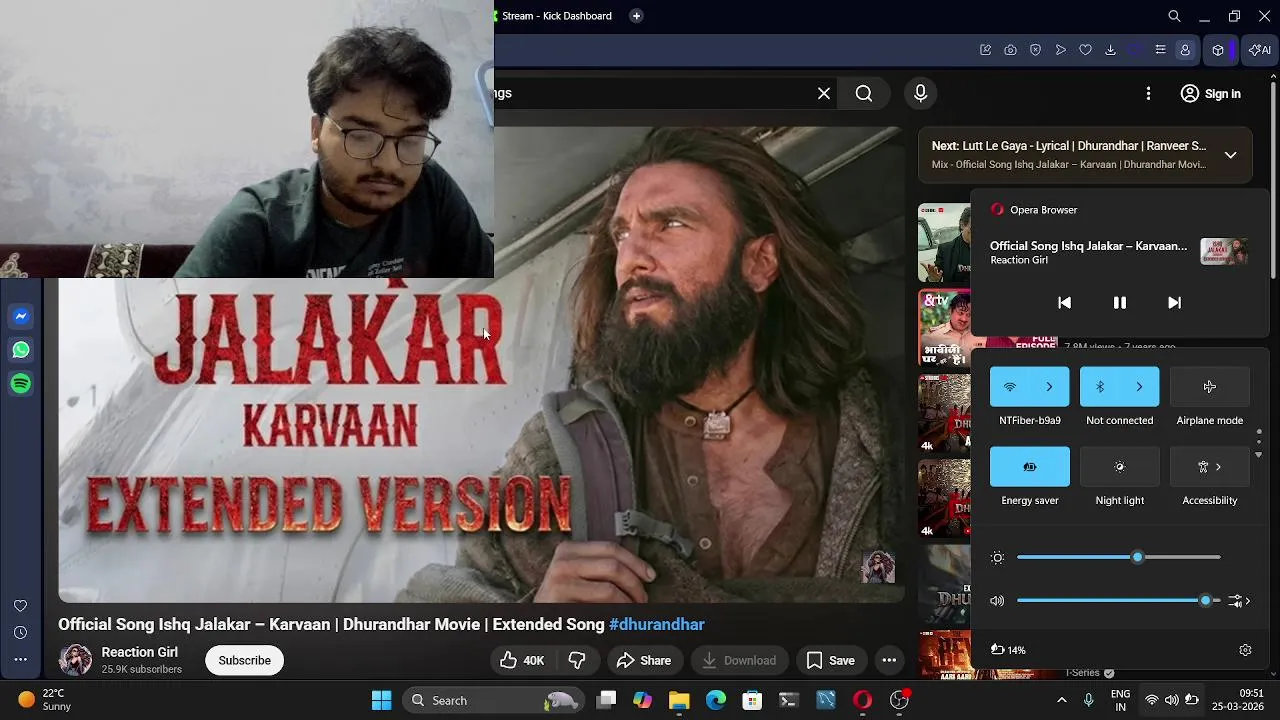Screen dimensions: 1280x720
Task: Open Opera extensions cube icon
Action: (x=1218, y=50)
